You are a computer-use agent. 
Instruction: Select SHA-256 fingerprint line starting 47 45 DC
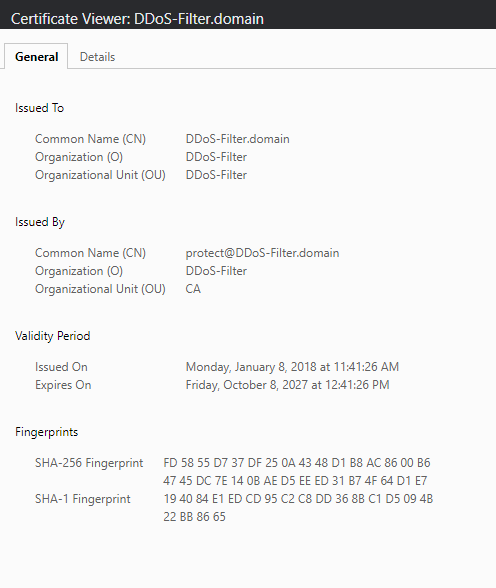(295, 481)
